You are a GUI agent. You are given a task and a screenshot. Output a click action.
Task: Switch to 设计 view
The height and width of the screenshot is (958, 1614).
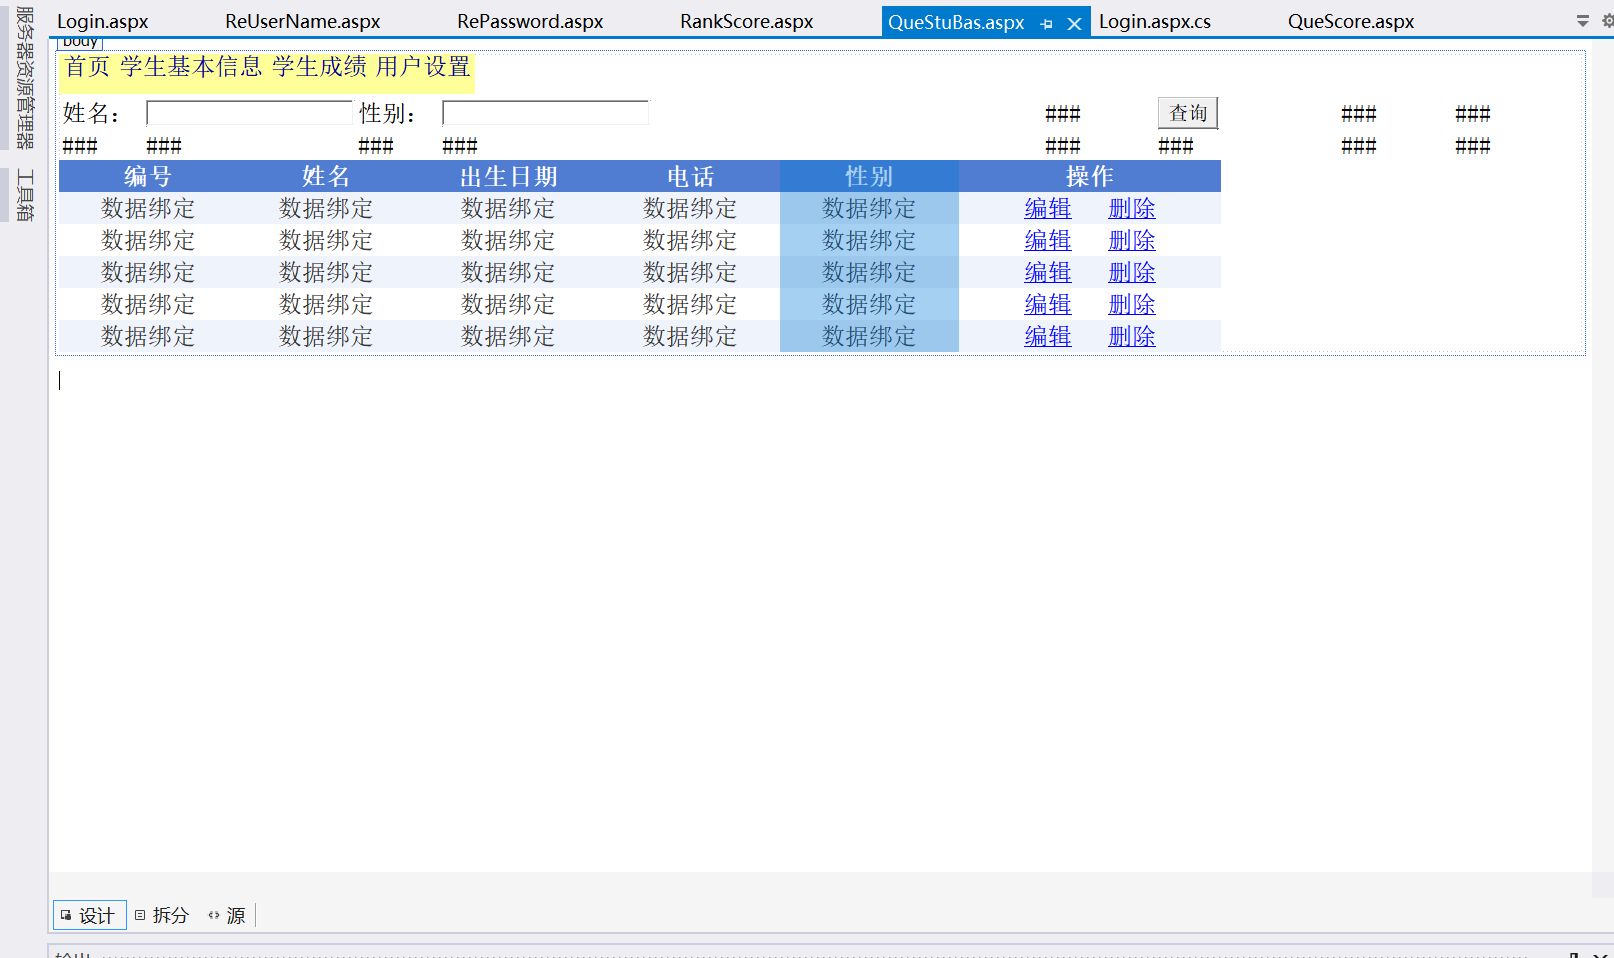[89, 915]
